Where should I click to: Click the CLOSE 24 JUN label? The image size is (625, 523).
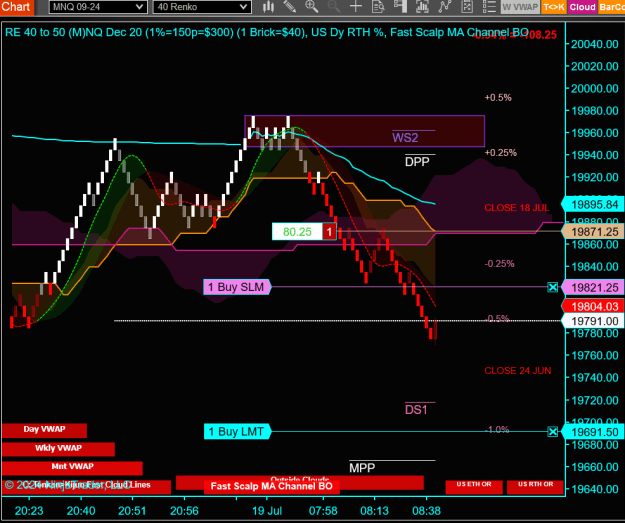[518, 371]
